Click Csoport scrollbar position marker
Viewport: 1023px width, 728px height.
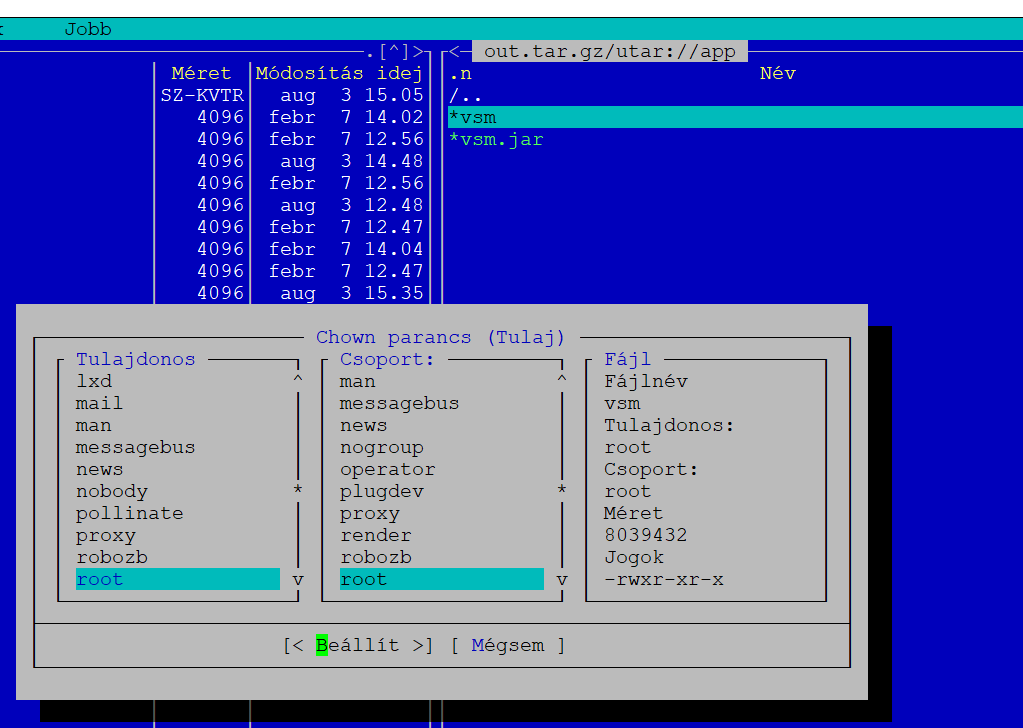[x=562, y=489]
